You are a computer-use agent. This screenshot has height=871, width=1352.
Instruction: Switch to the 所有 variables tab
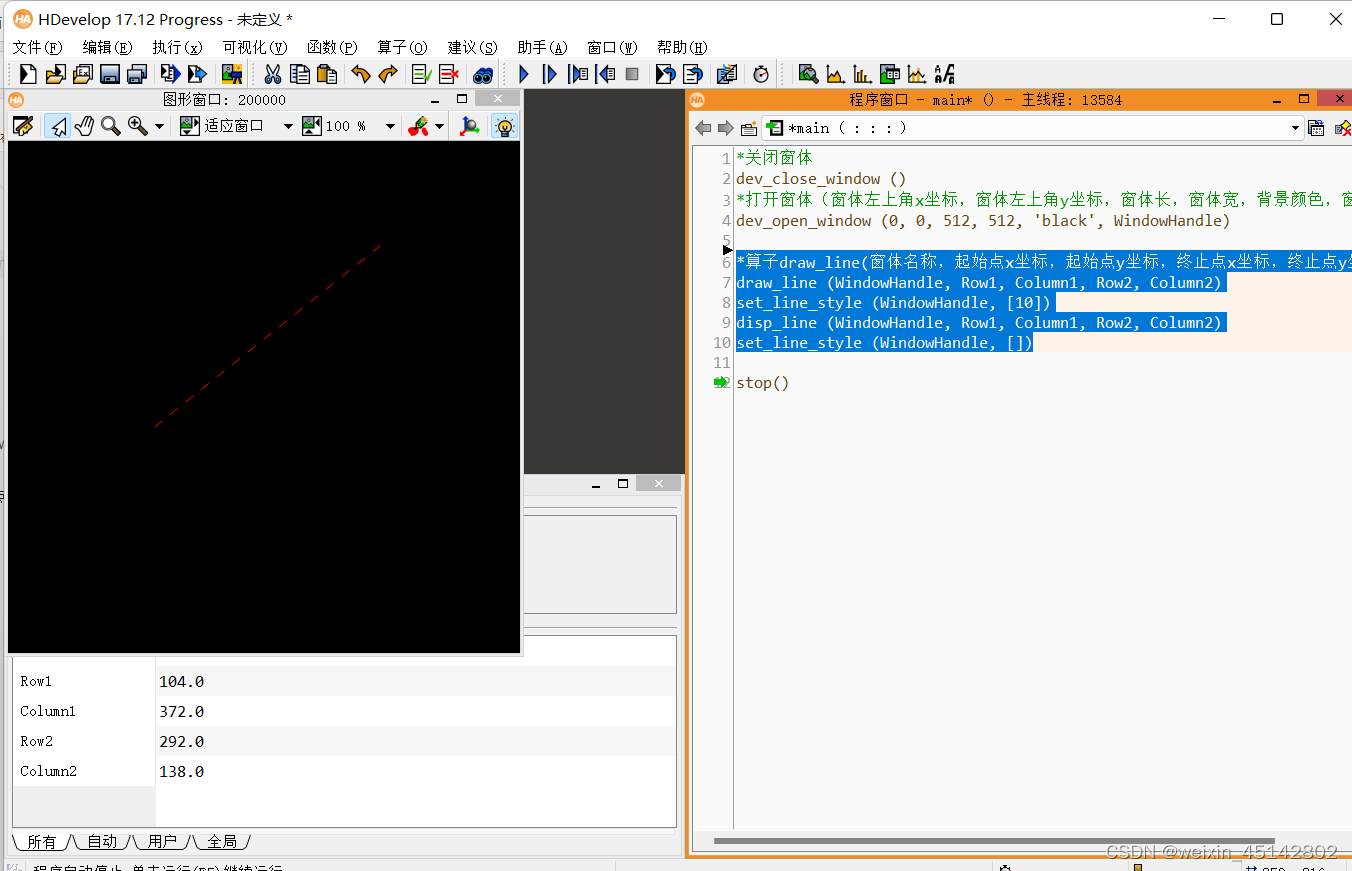(x=42, y=841)
